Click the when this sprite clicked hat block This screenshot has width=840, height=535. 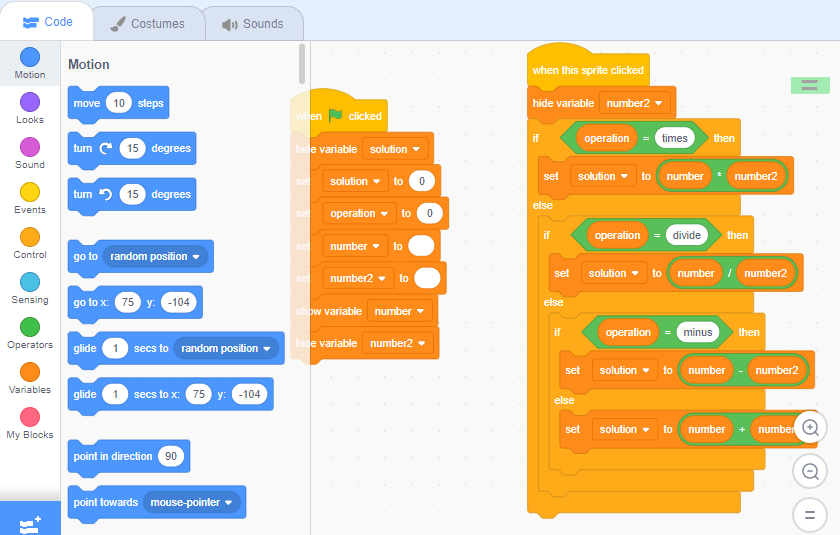[588, 70]
